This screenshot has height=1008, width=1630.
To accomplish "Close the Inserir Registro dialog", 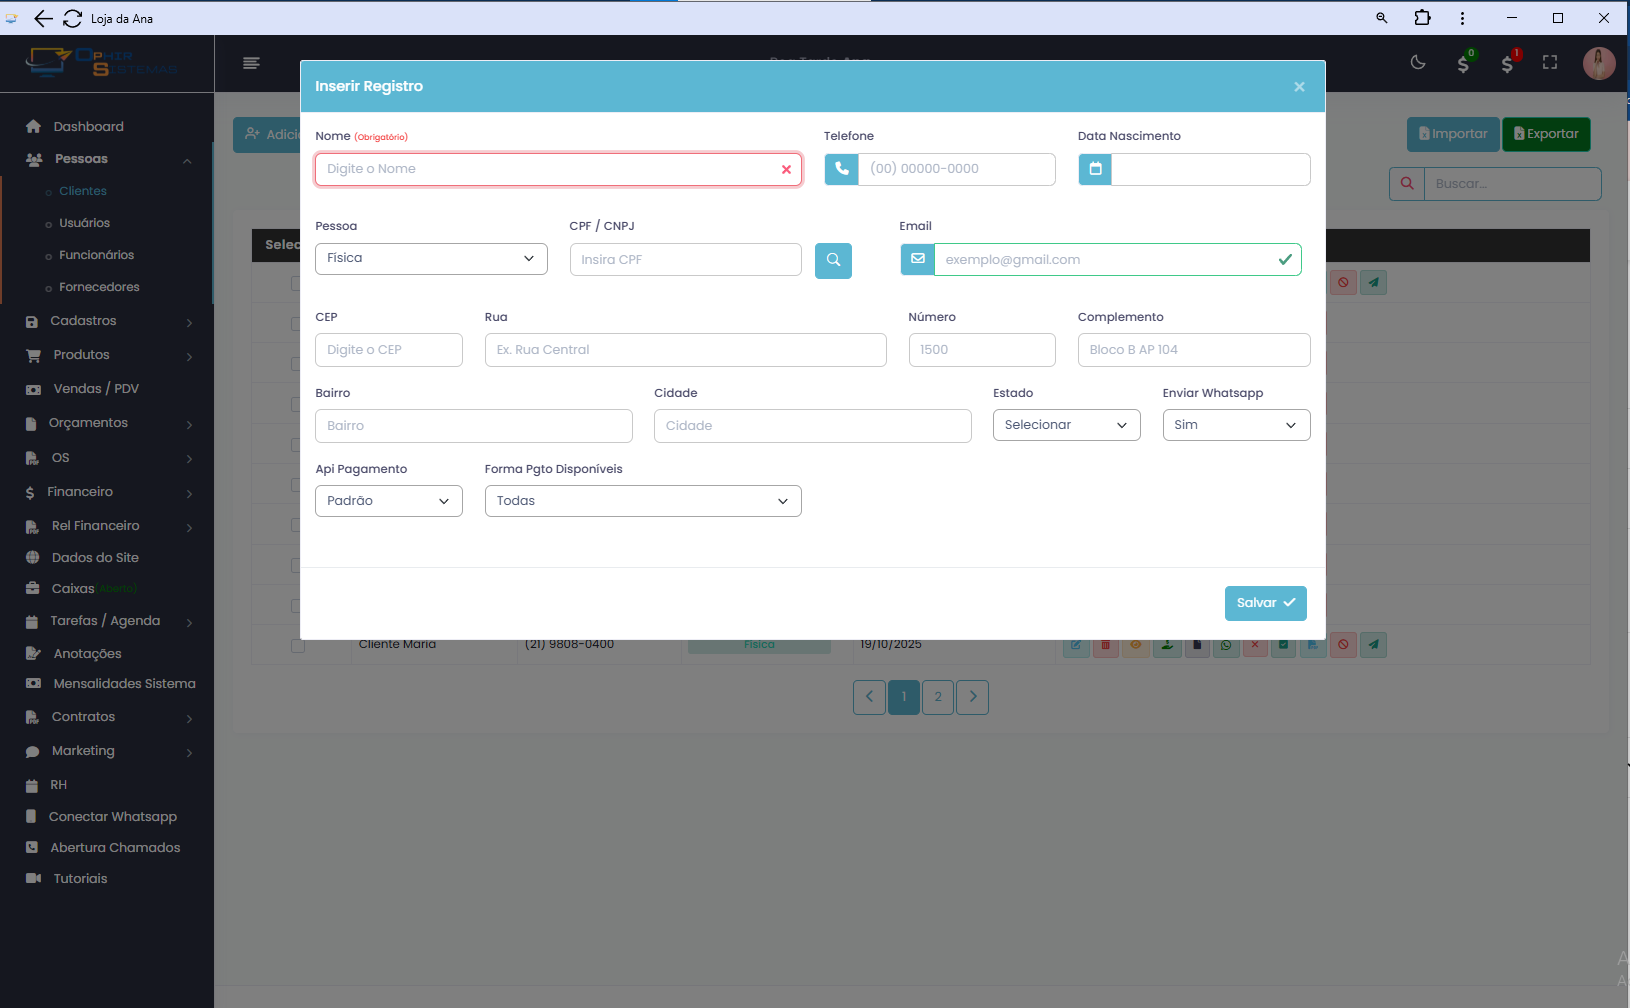I will pyautogui.click(x=1299, y=87).
